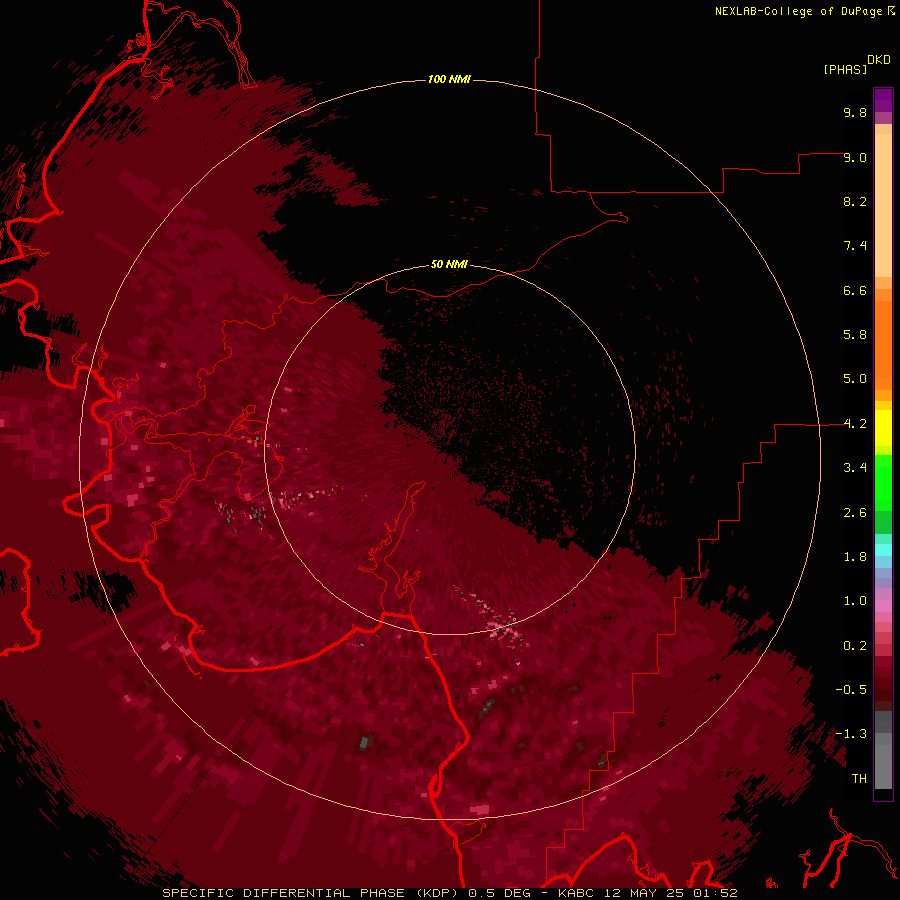Click the 9.8 value on the color scale
Screen dimensions: 900x900
(x=855, y=112)
